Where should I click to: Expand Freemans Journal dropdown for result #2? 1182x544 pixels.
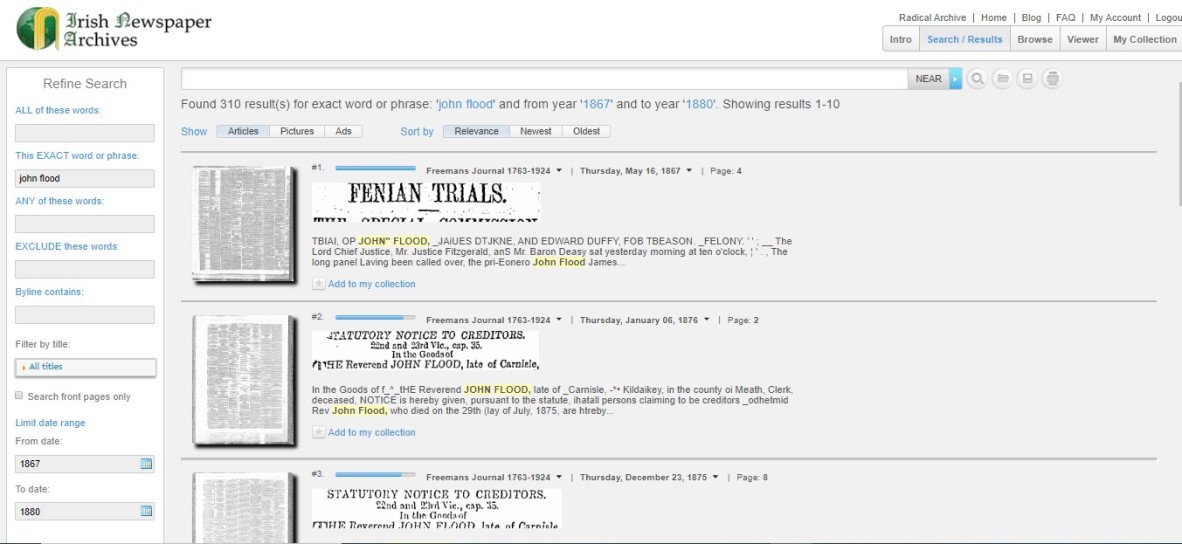[x=559, y=320]
